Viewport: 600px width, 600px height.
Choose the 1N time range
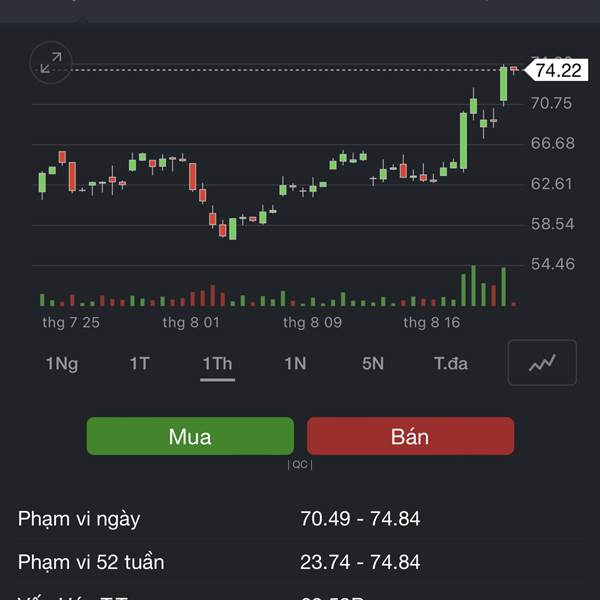coord(295,364)
